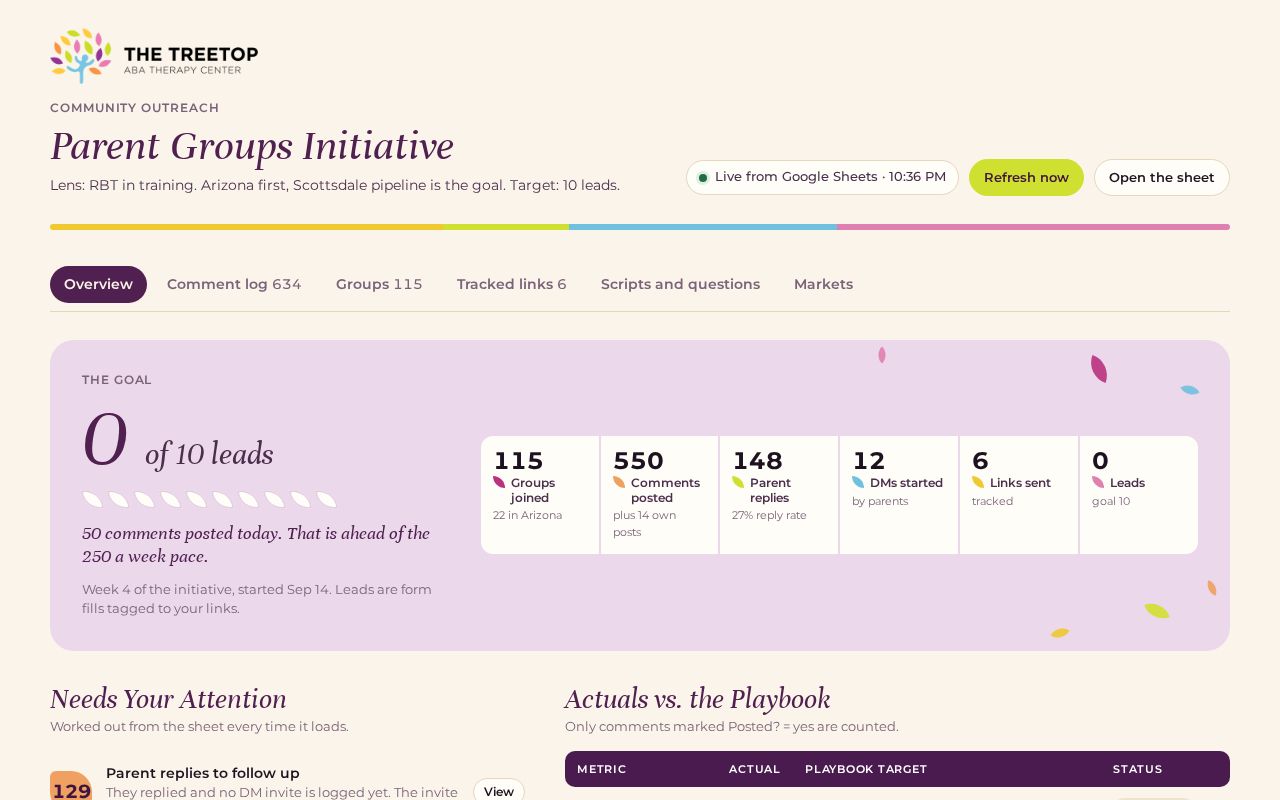This screenshot has height=800, width=1280.
Task: Click Open the sheet button
Action: click(1161, 177)
